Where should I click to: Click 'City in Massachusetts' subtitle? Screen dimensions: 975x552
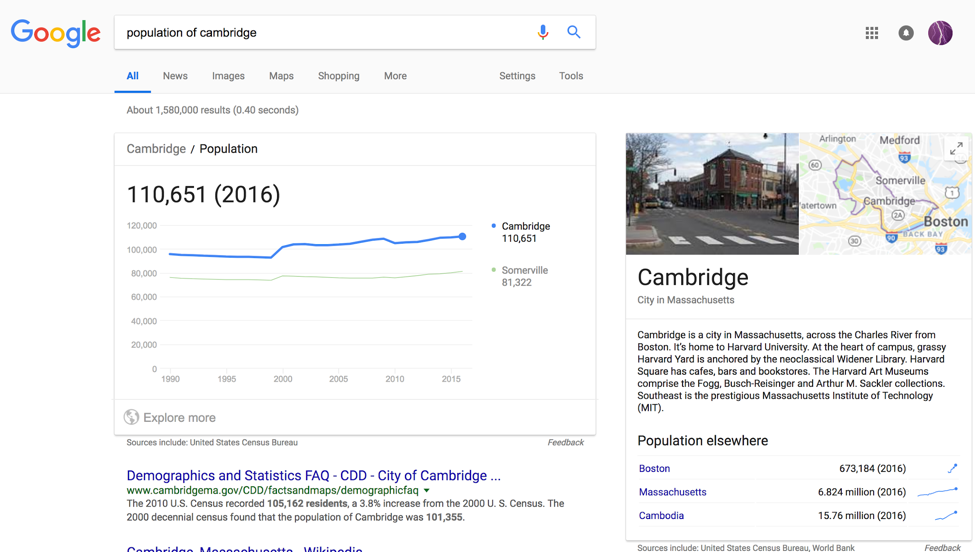(x=685, y=300)
